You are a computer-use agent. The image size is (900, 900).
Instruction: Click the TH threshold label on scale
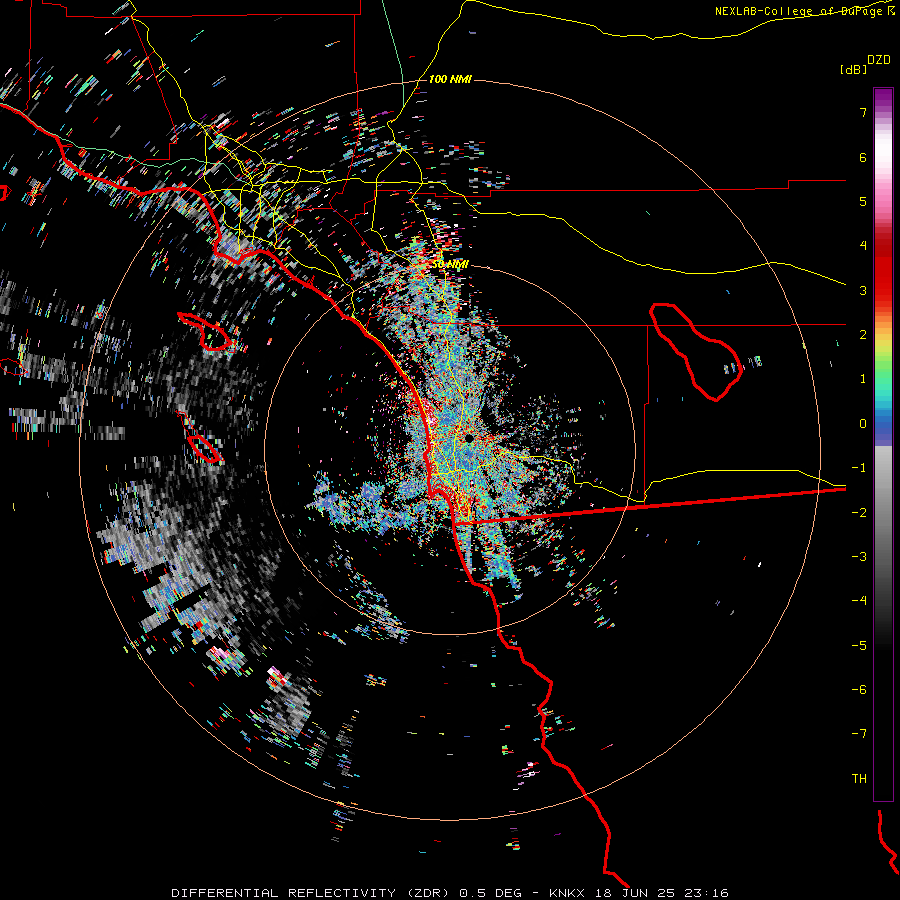(859, 779)
